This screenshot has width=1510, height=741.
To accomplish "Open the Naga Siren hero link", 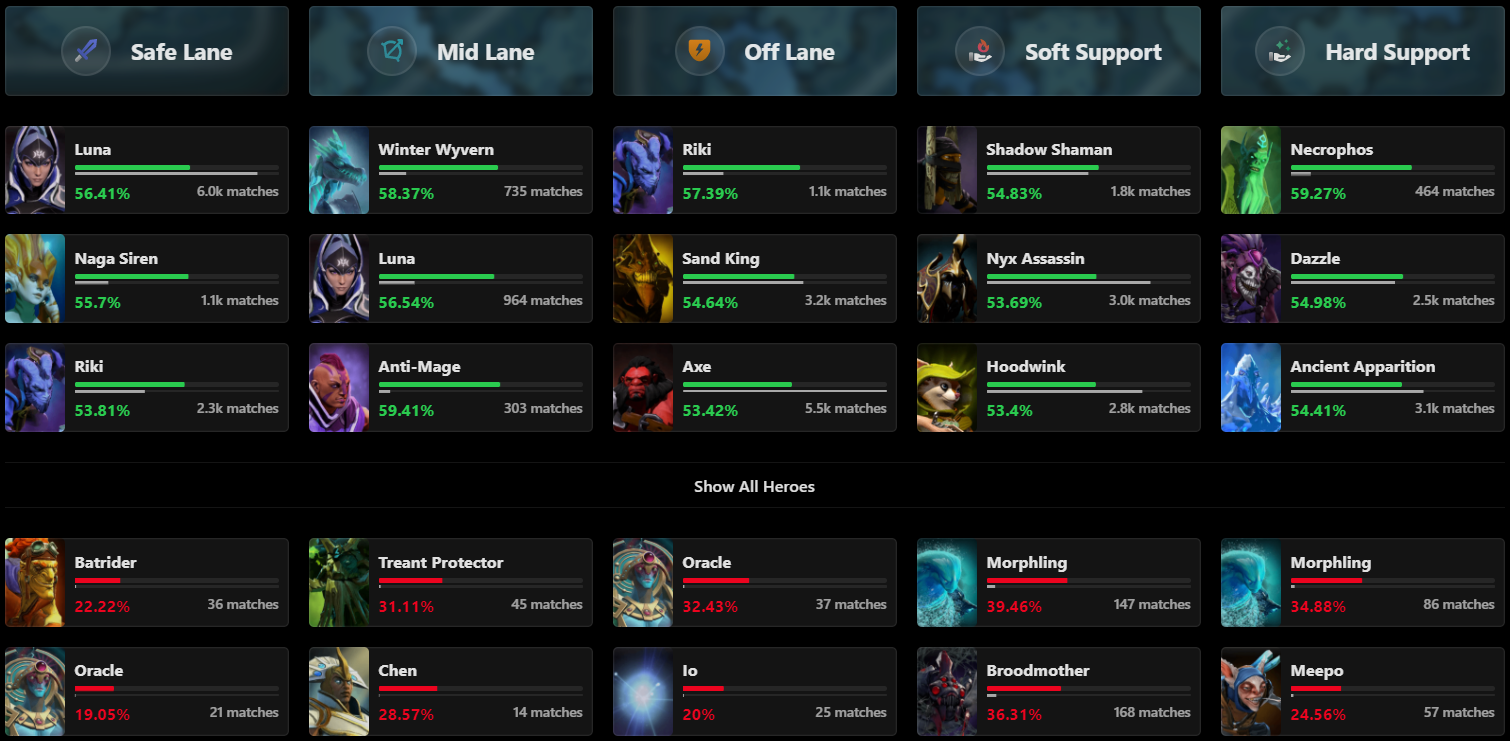I will pyautogui.click(x=116, y=258).
